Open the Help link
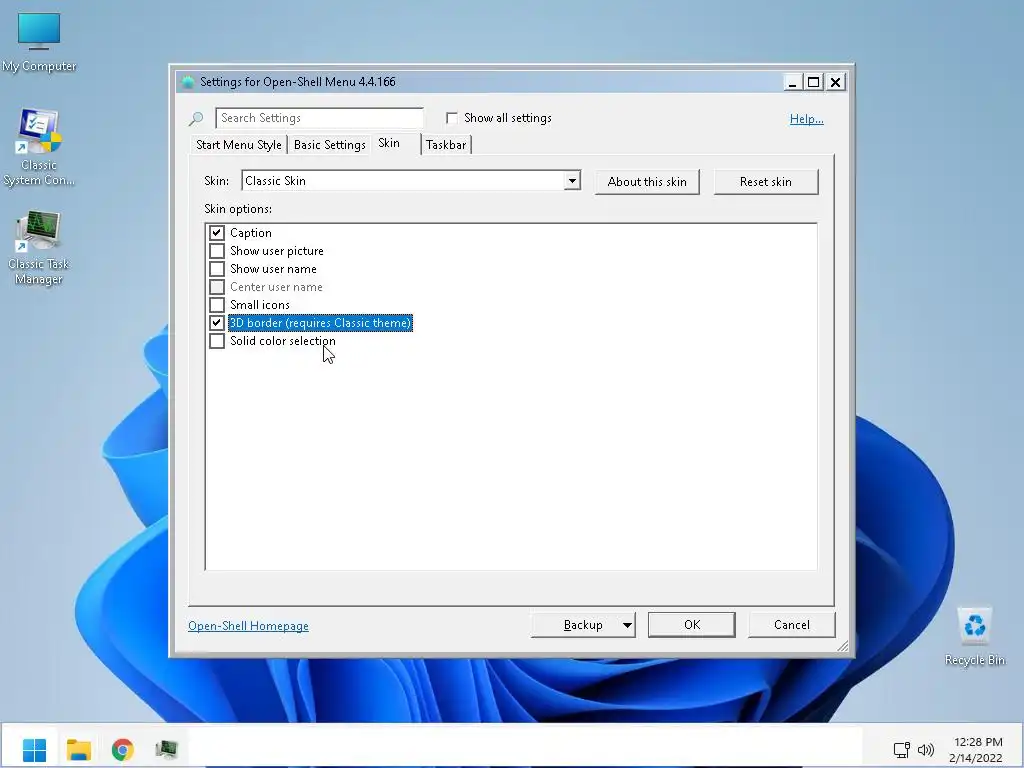1024x768 pixels. 807,119
